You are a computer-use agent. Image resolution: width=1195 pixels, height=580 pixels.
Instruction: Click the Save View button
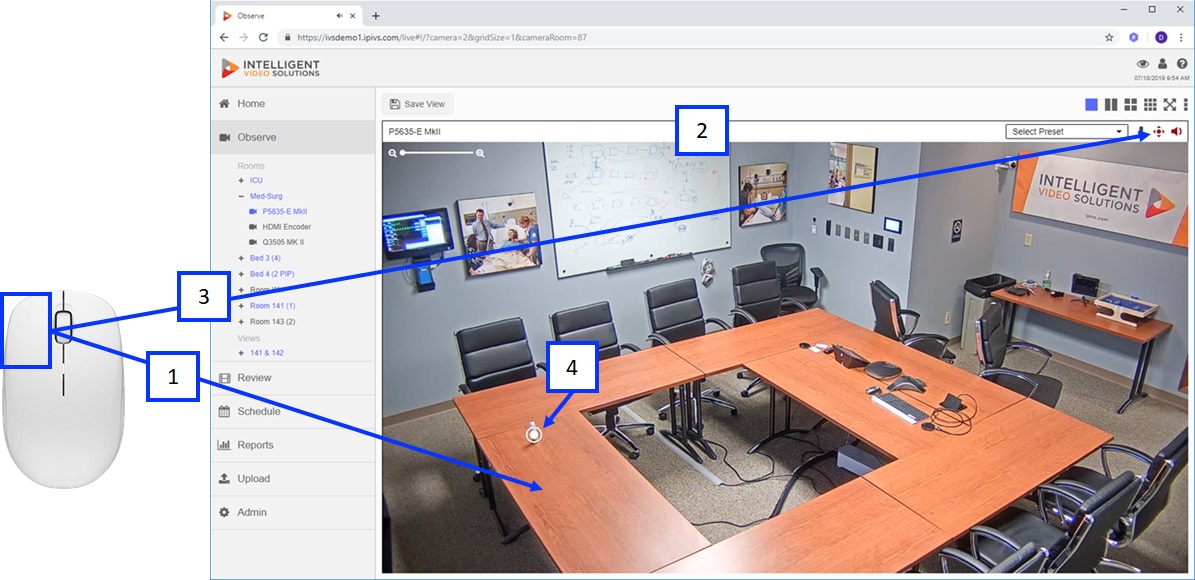tap(417, 104)
